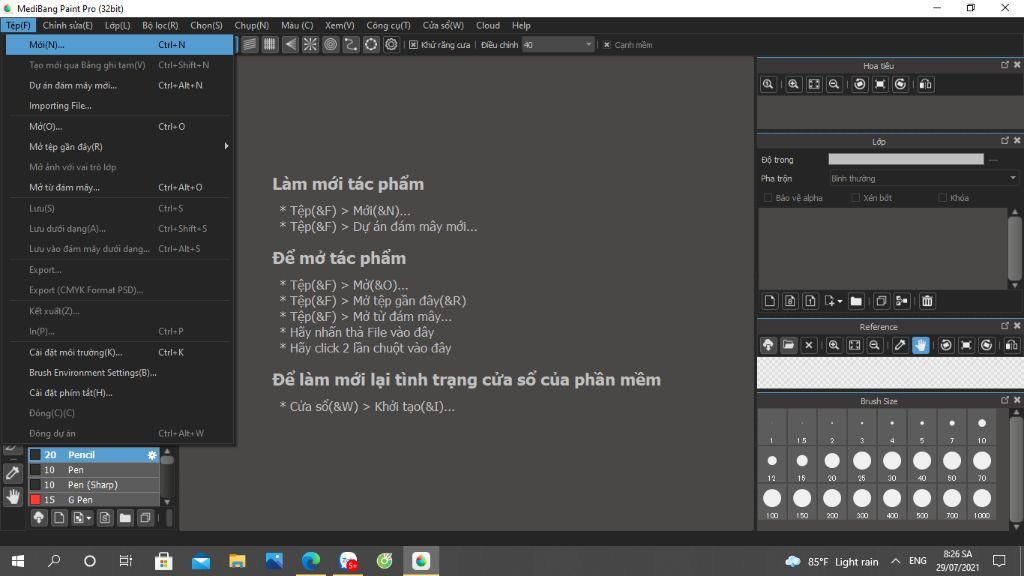This screenshot has width=1024, height=576.
Task: Select the hand tool in Reference panel
Action: tap(920, 345)
